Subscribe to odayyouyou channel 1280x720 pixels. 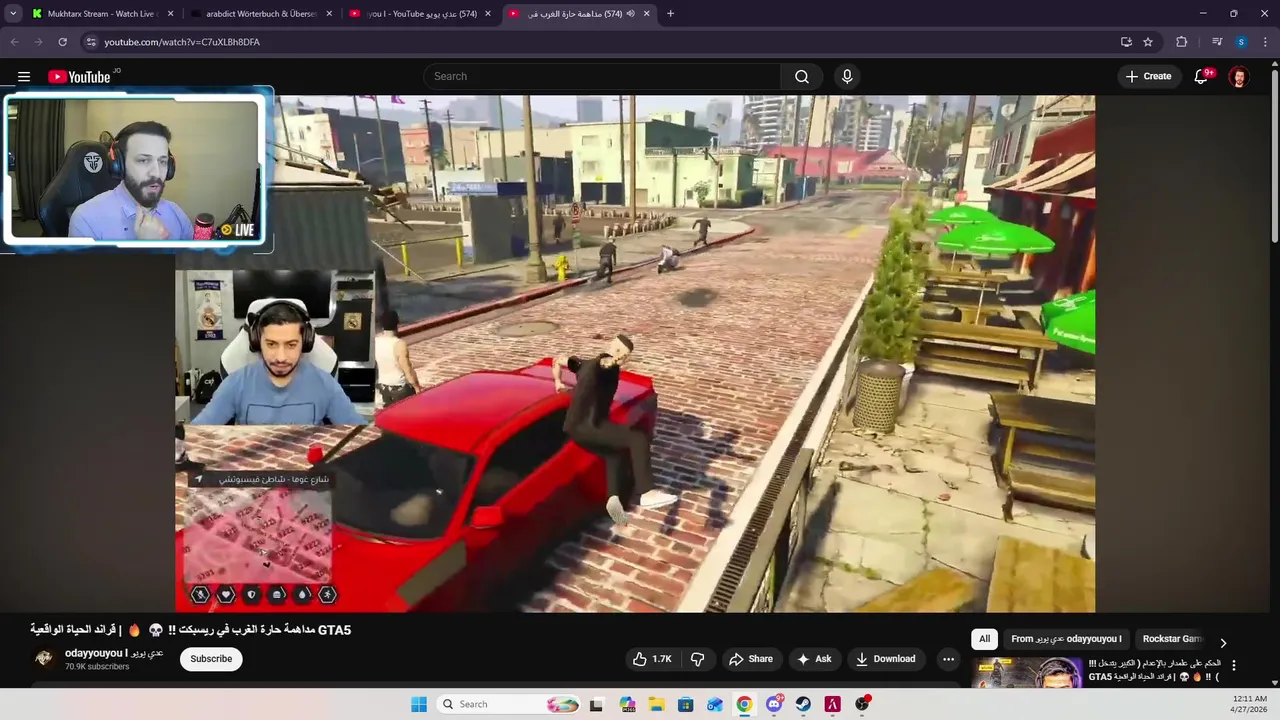(x=211, y=659)
